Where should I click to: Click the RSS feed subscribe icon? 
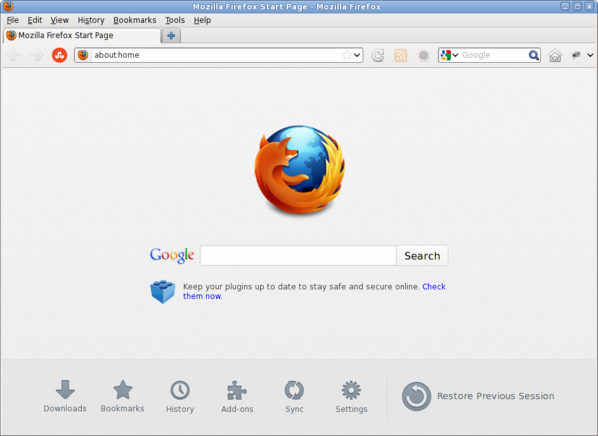[400, 55]
